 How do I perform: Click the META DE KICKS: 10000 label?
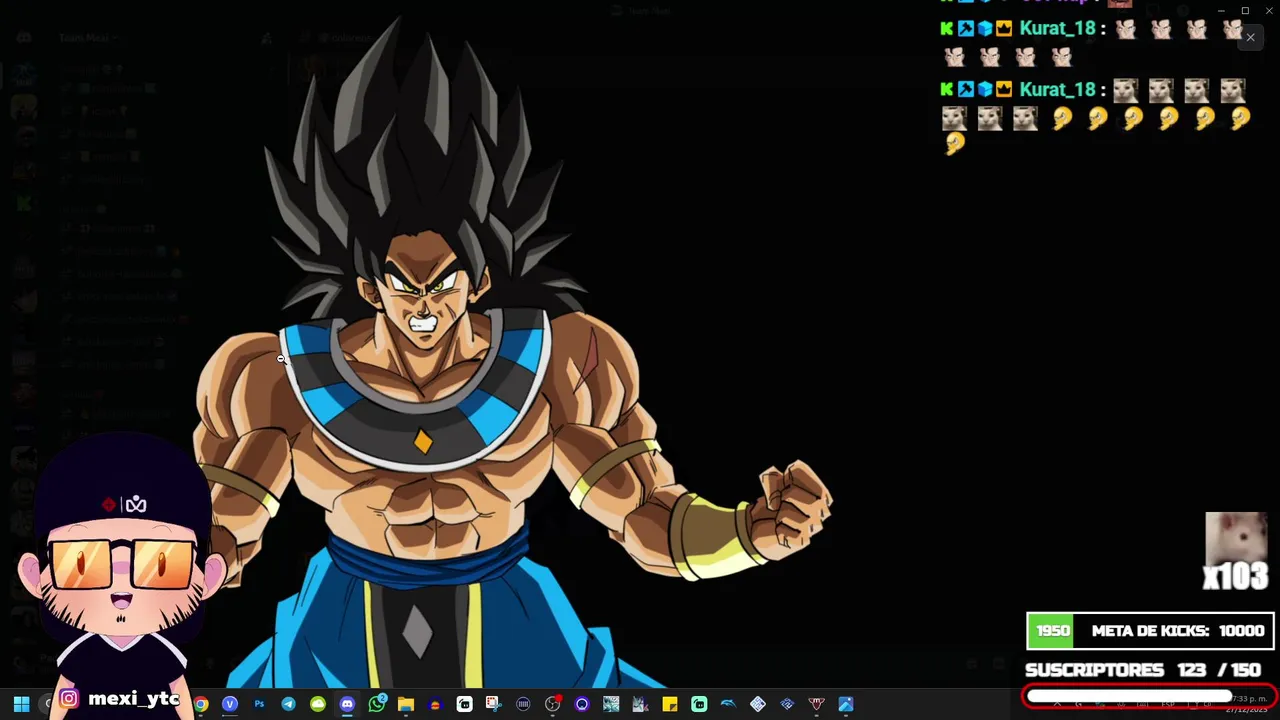tap(1178, 631)
